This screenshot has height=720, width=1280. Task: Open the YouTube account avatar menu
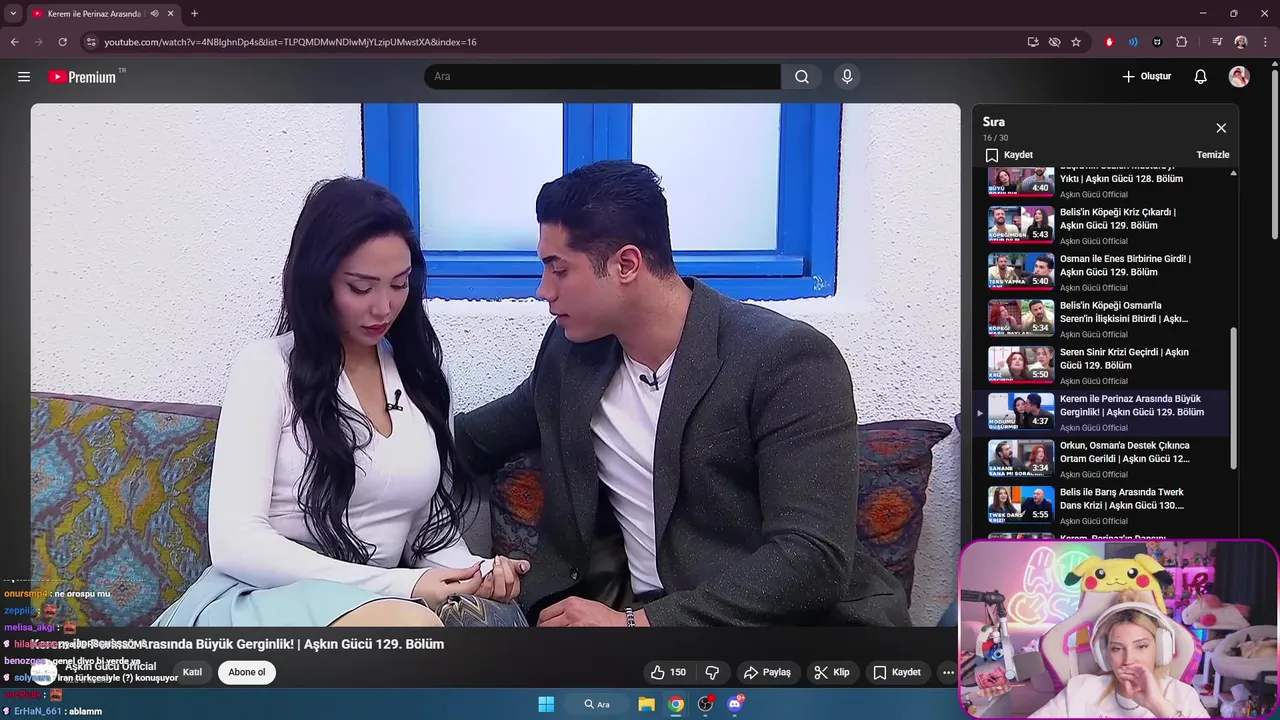coord(1239,76)
